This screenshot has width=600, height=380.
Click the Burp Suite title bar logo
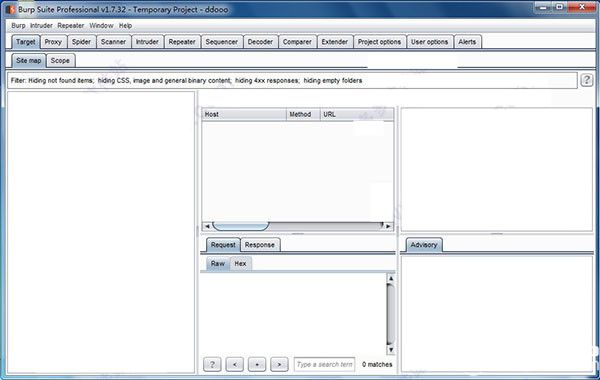point(10,9)
